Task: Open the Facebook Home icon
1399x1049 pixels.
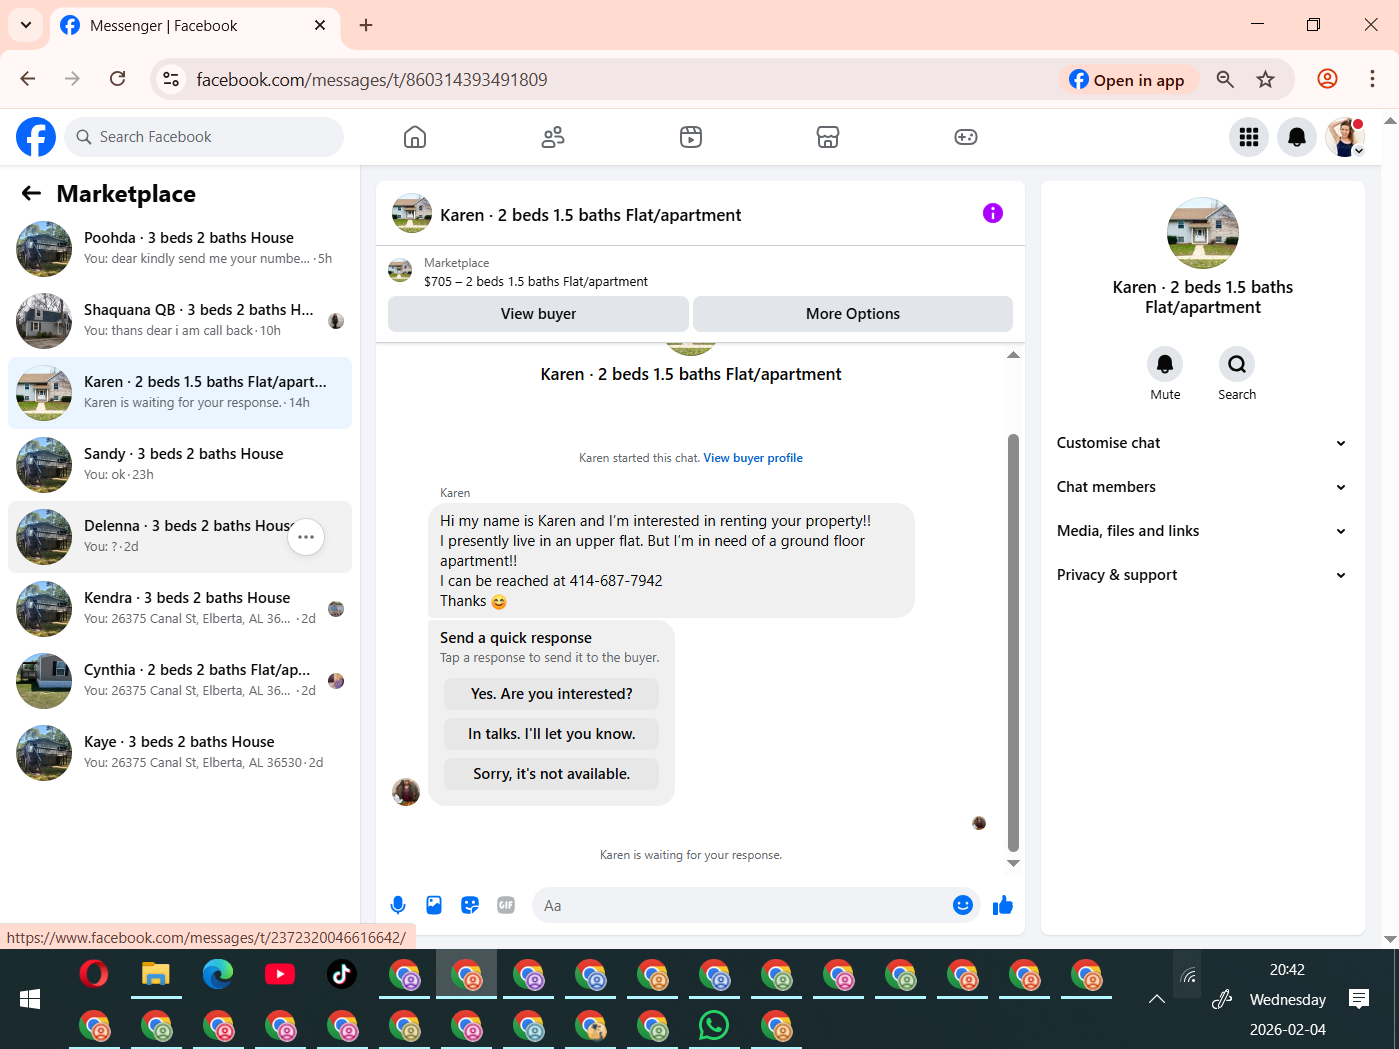Action: point(415,137)
